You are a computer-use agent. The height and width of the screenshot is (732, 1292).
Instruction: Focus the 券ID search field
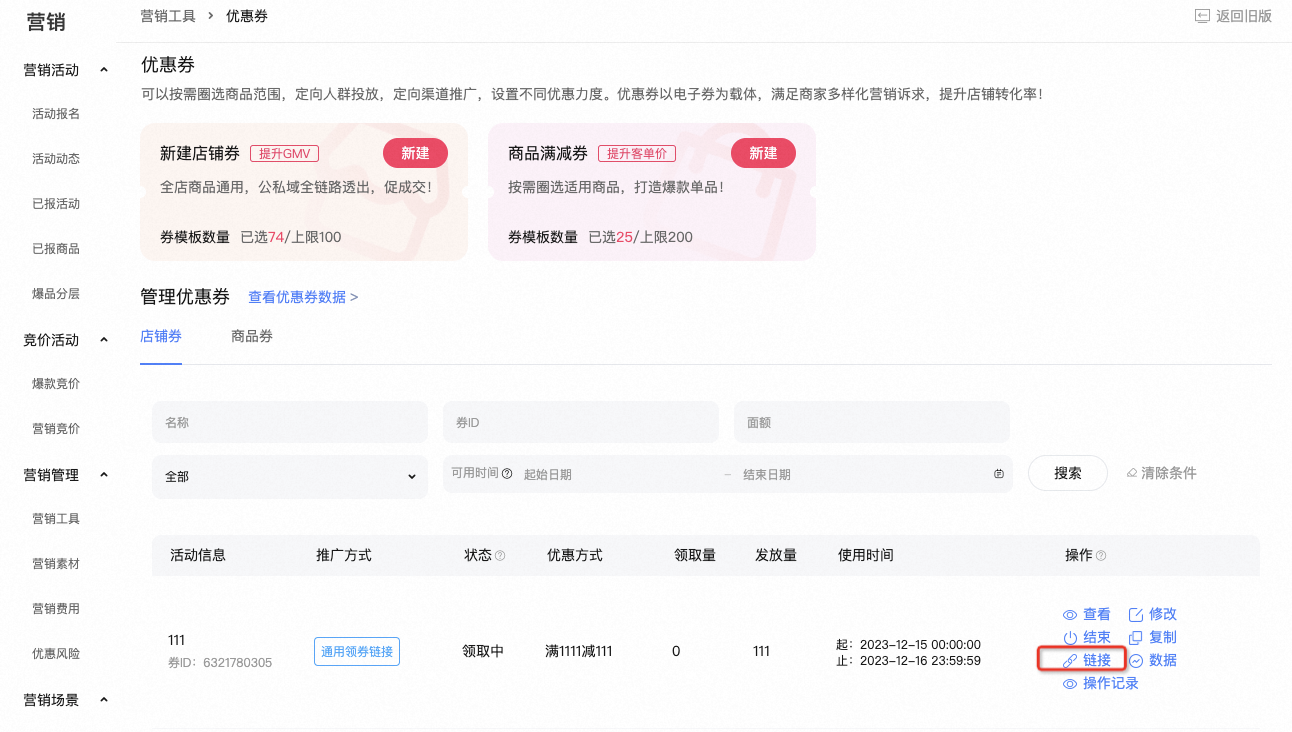click(581, 422)
